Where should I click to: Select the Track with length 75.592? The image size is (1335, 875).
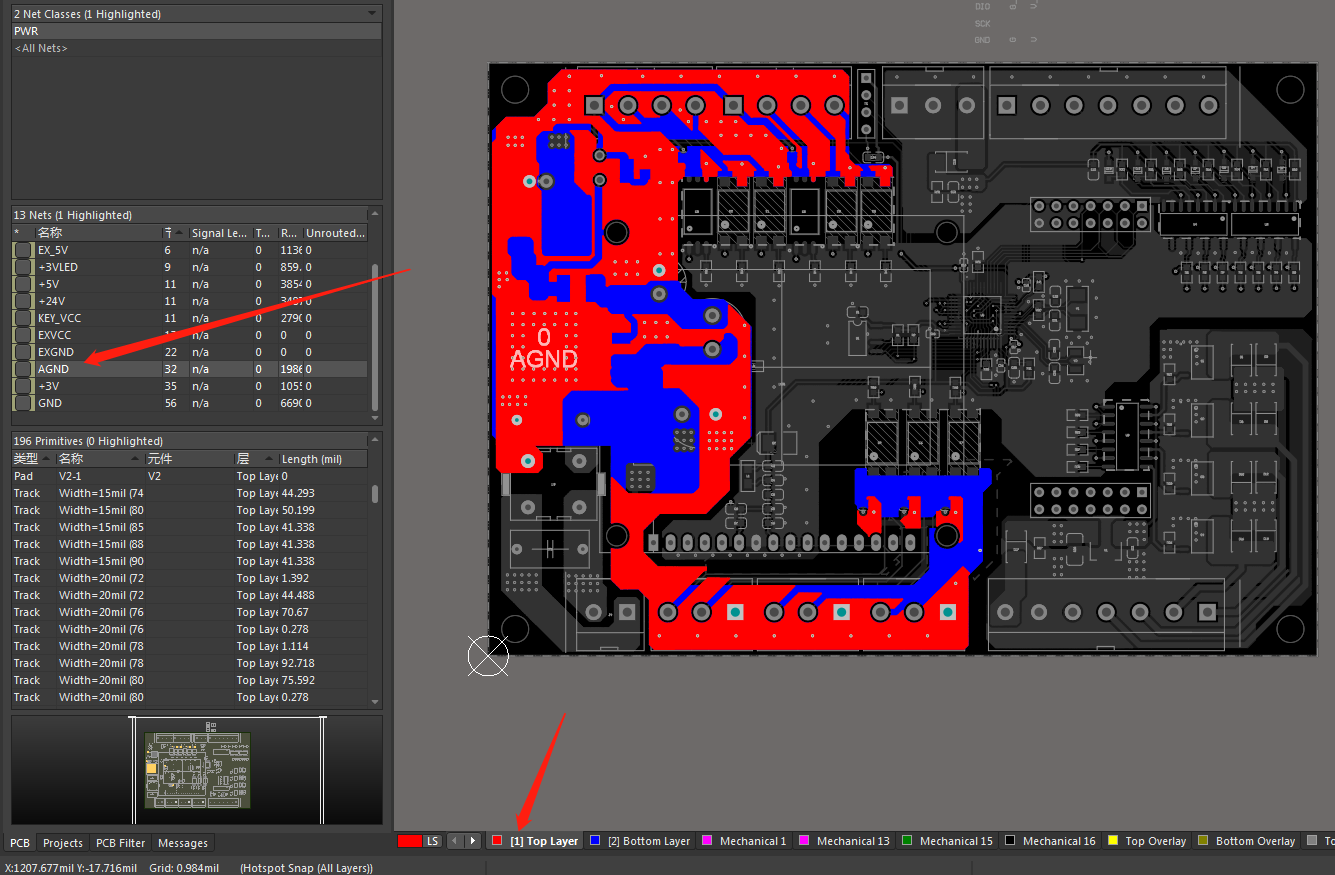(x=190, y=680)
